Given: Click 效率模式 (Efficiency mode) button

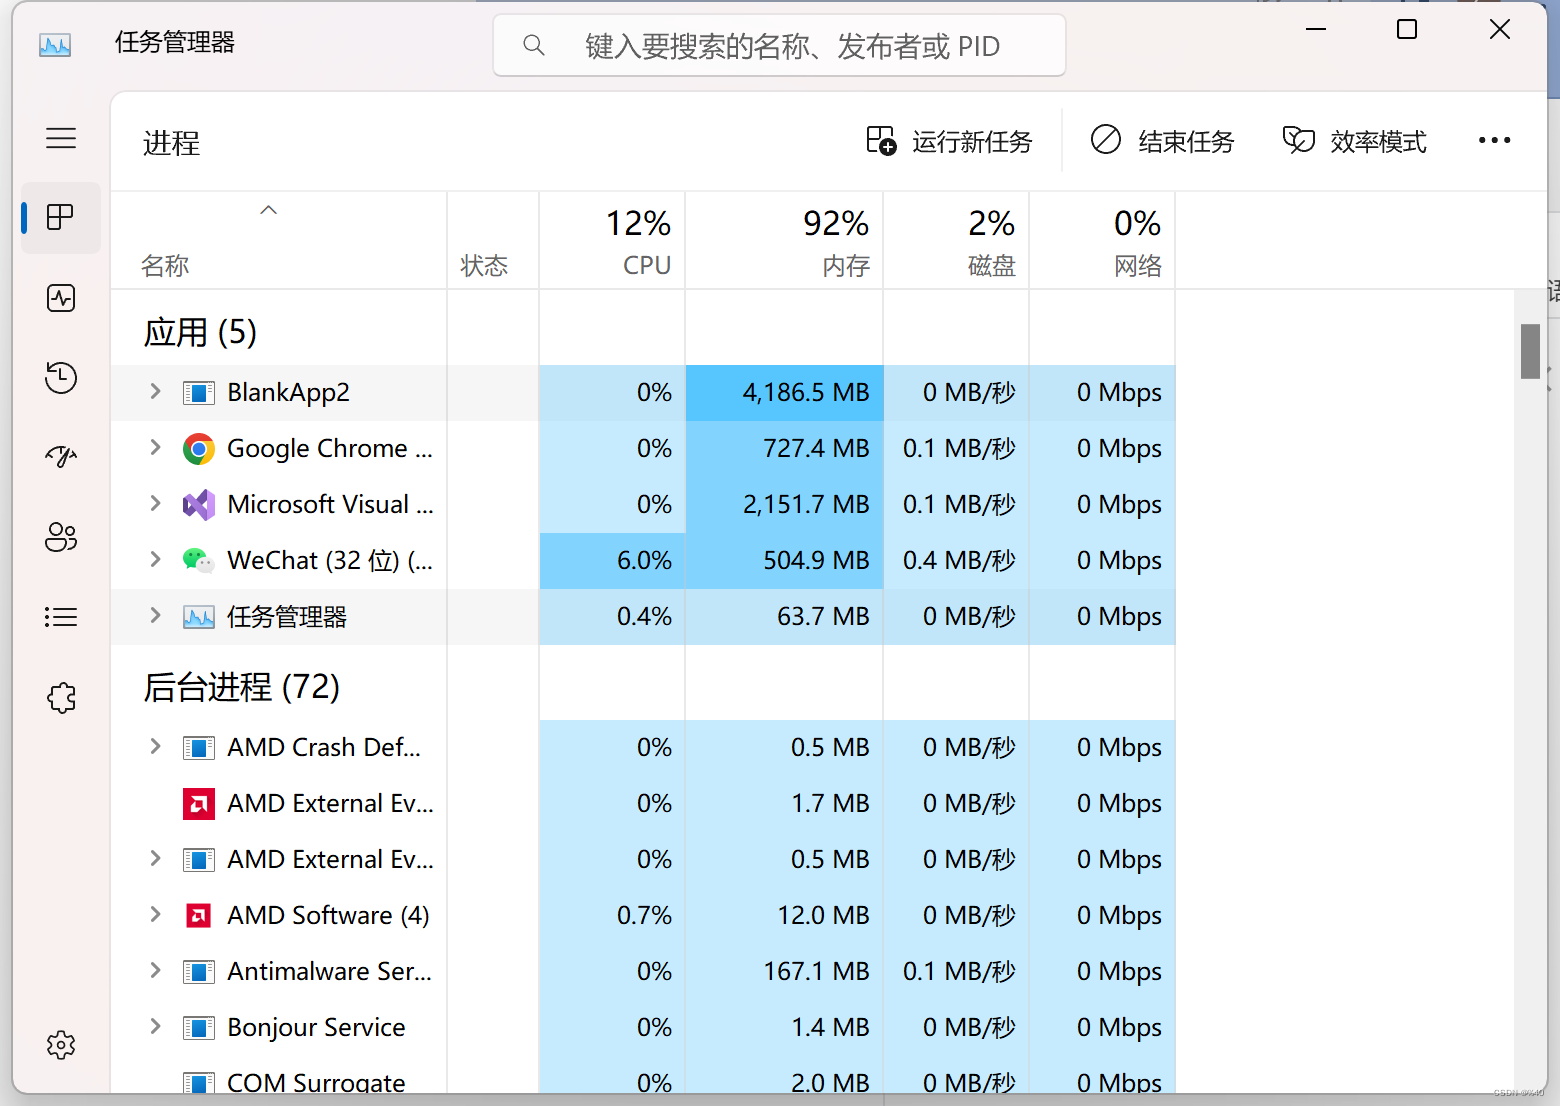Looking at the screenshot, I should (x=1355, y=141).
